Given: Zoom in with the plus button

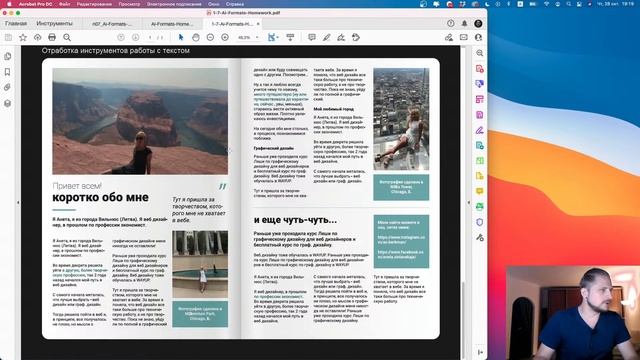Looking at the screenshot, I should pyautogui.click(x=225, y=38).
